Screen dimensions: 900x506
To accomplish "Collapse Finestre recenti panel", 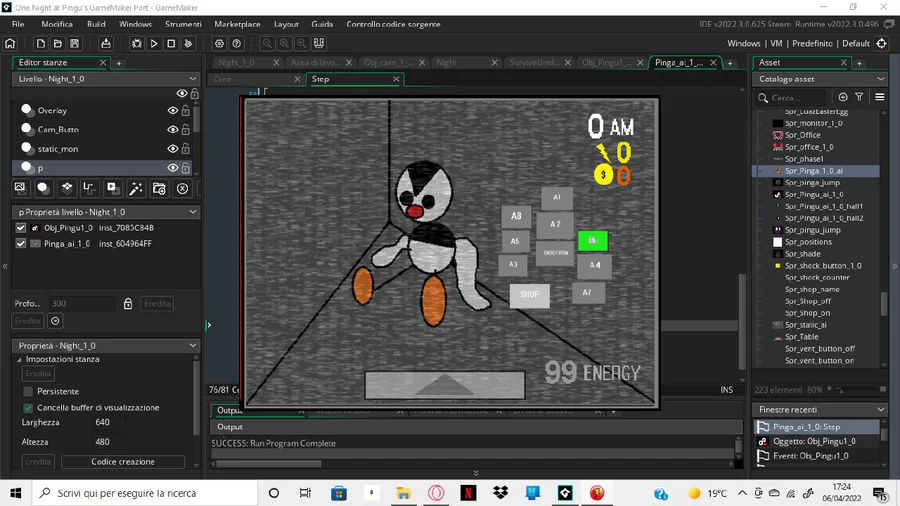I will coord(880,410).
